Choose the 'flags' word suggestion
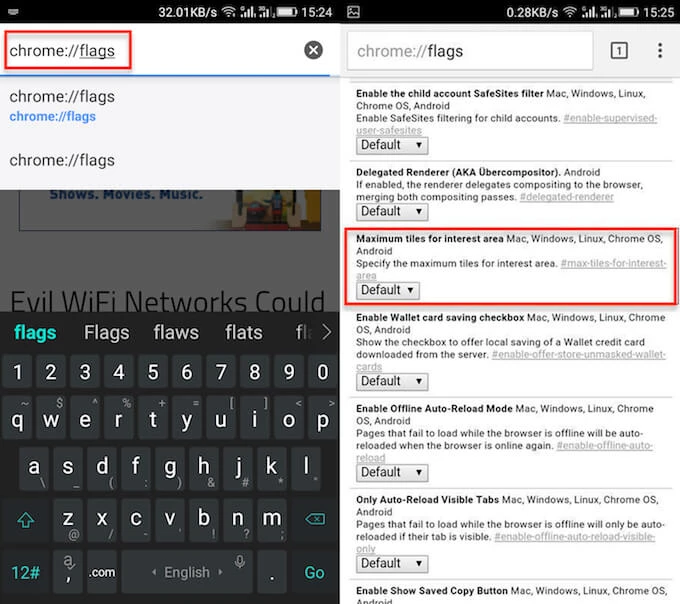Screen dimensions: 680x604 click(35, 333)
